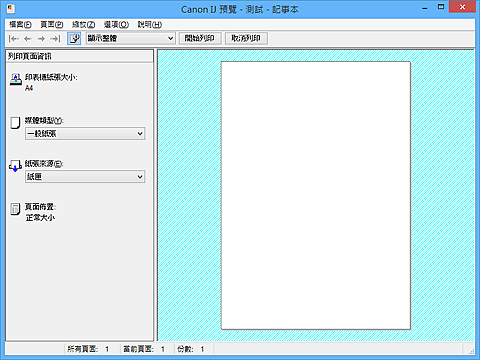Click the 頁面佈置 label

tap(40, 207)
